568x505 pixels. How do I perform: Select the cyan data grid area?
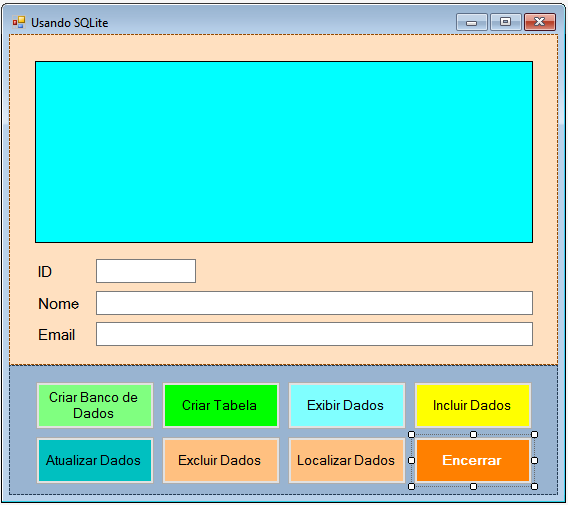[284, 152]
